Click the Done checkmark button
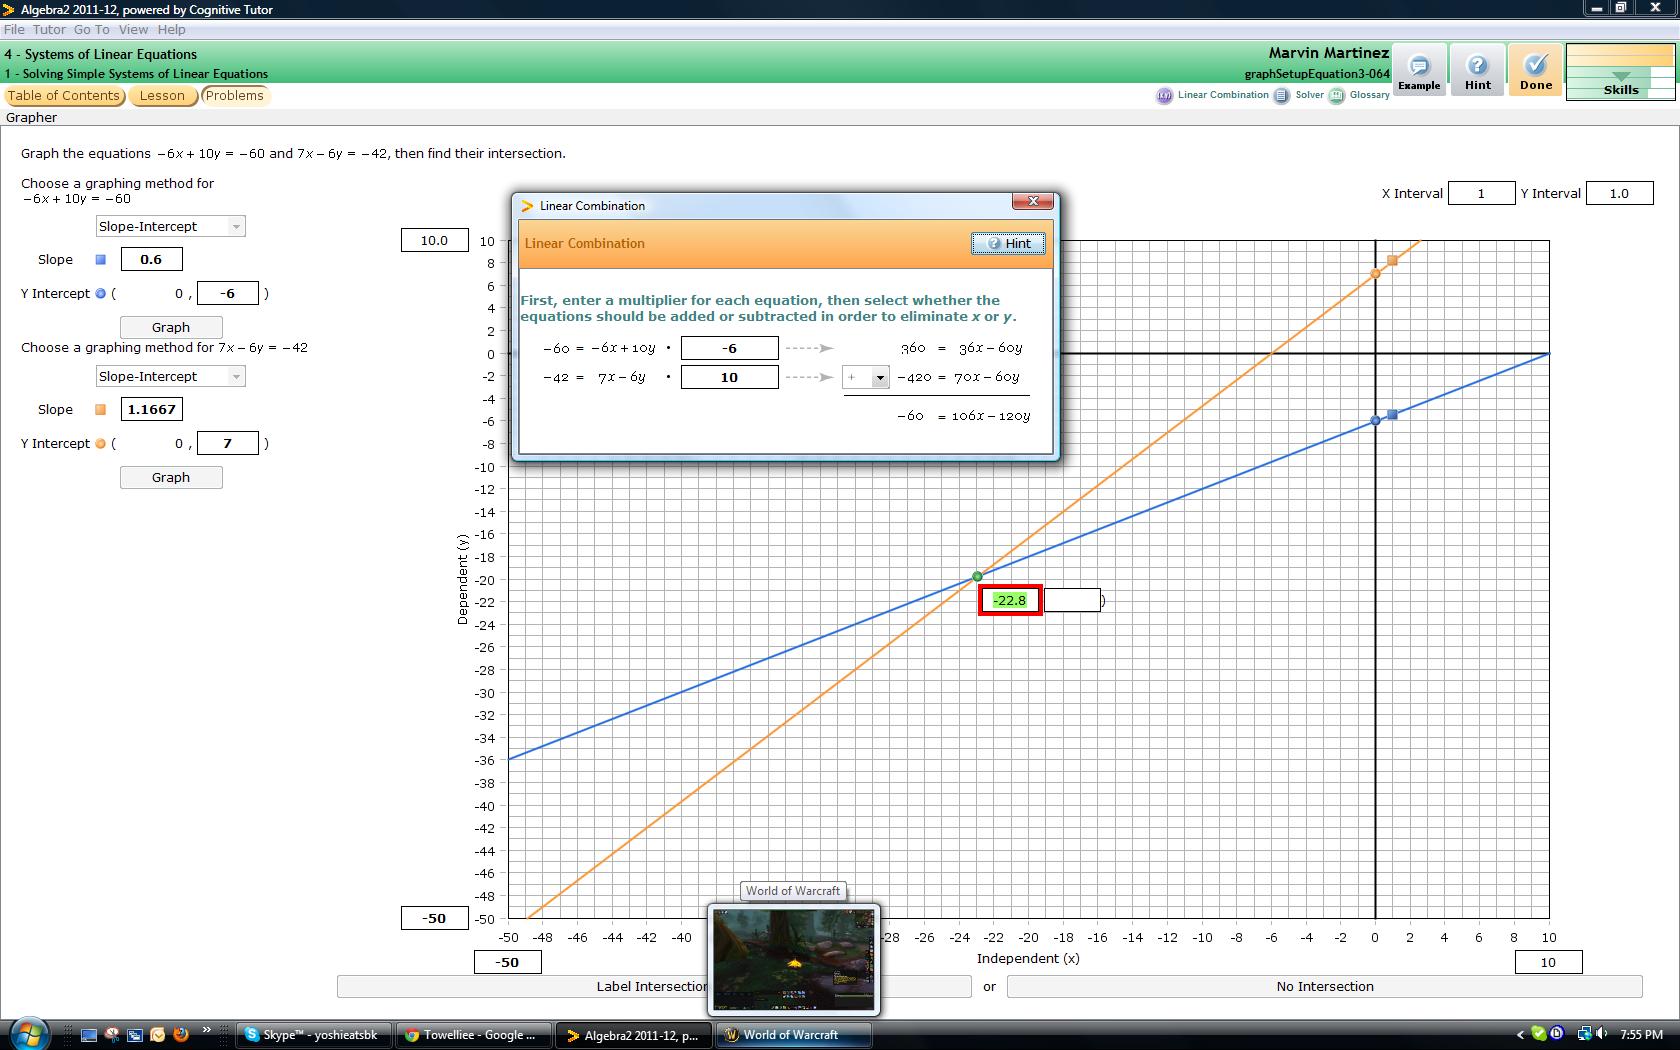 coord(1536,70)
